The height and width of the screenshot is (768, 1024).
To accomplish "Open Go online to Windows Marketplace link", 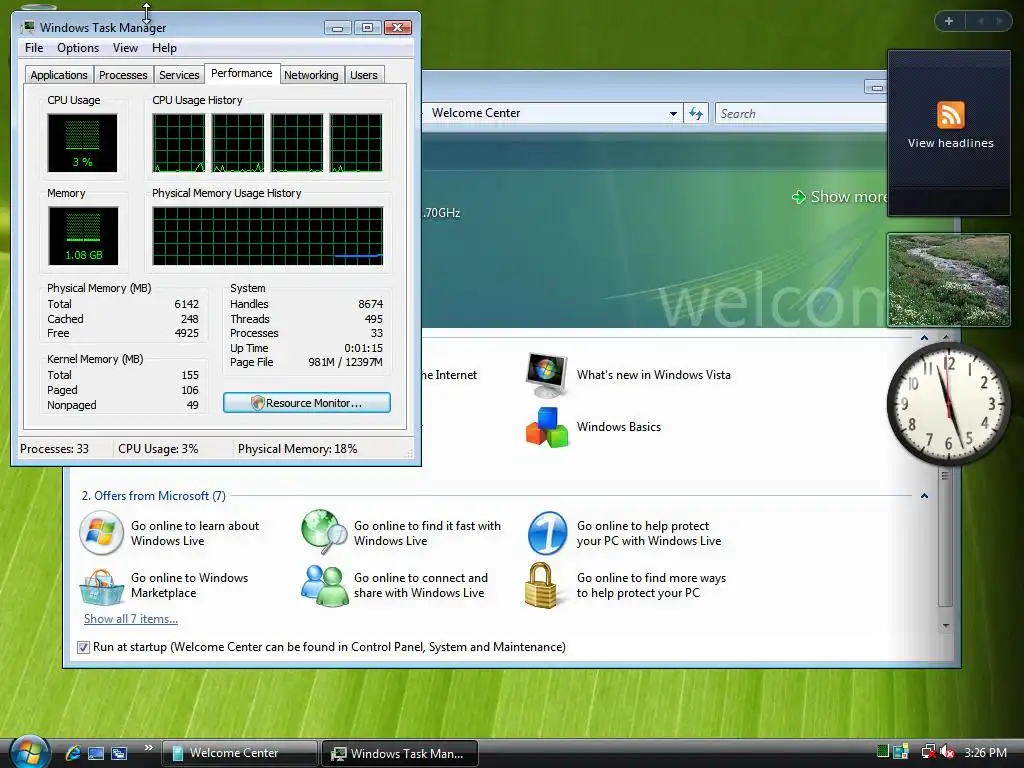I will tap(189, 585).
